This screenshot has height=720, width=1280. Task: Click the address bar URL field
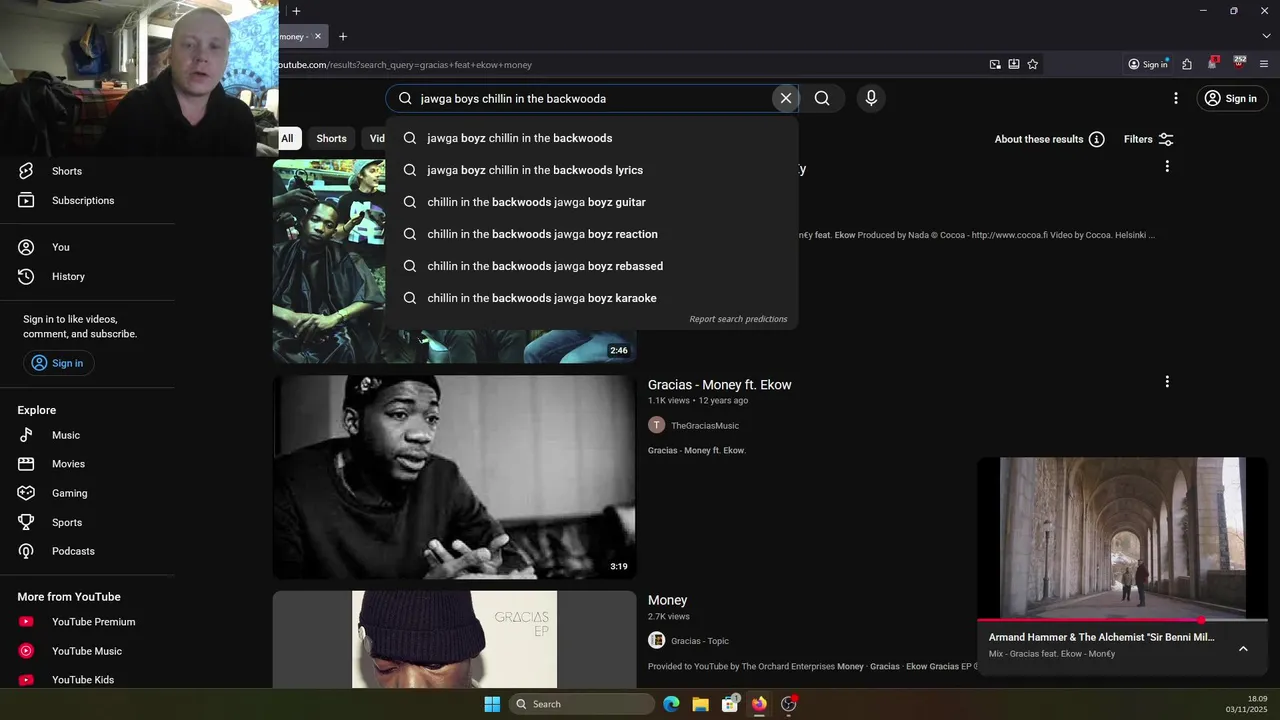click(x=630, y=64)
